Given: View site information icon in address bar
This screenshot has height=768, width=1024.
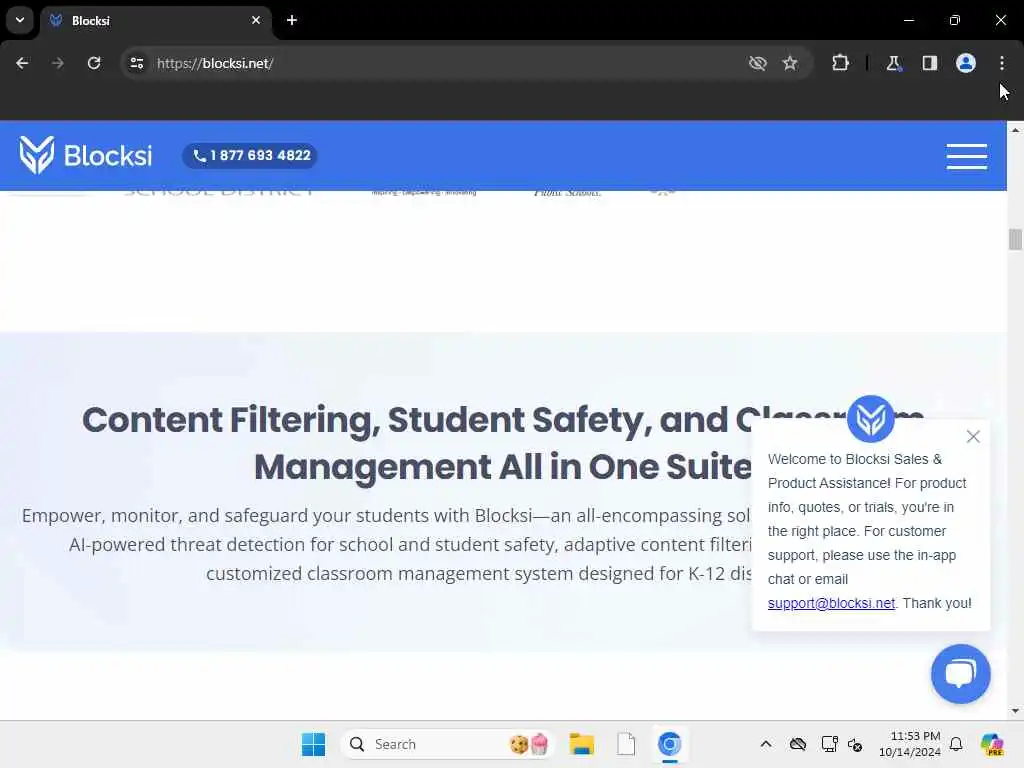Looking at the screenshot, I should [136, 63].
